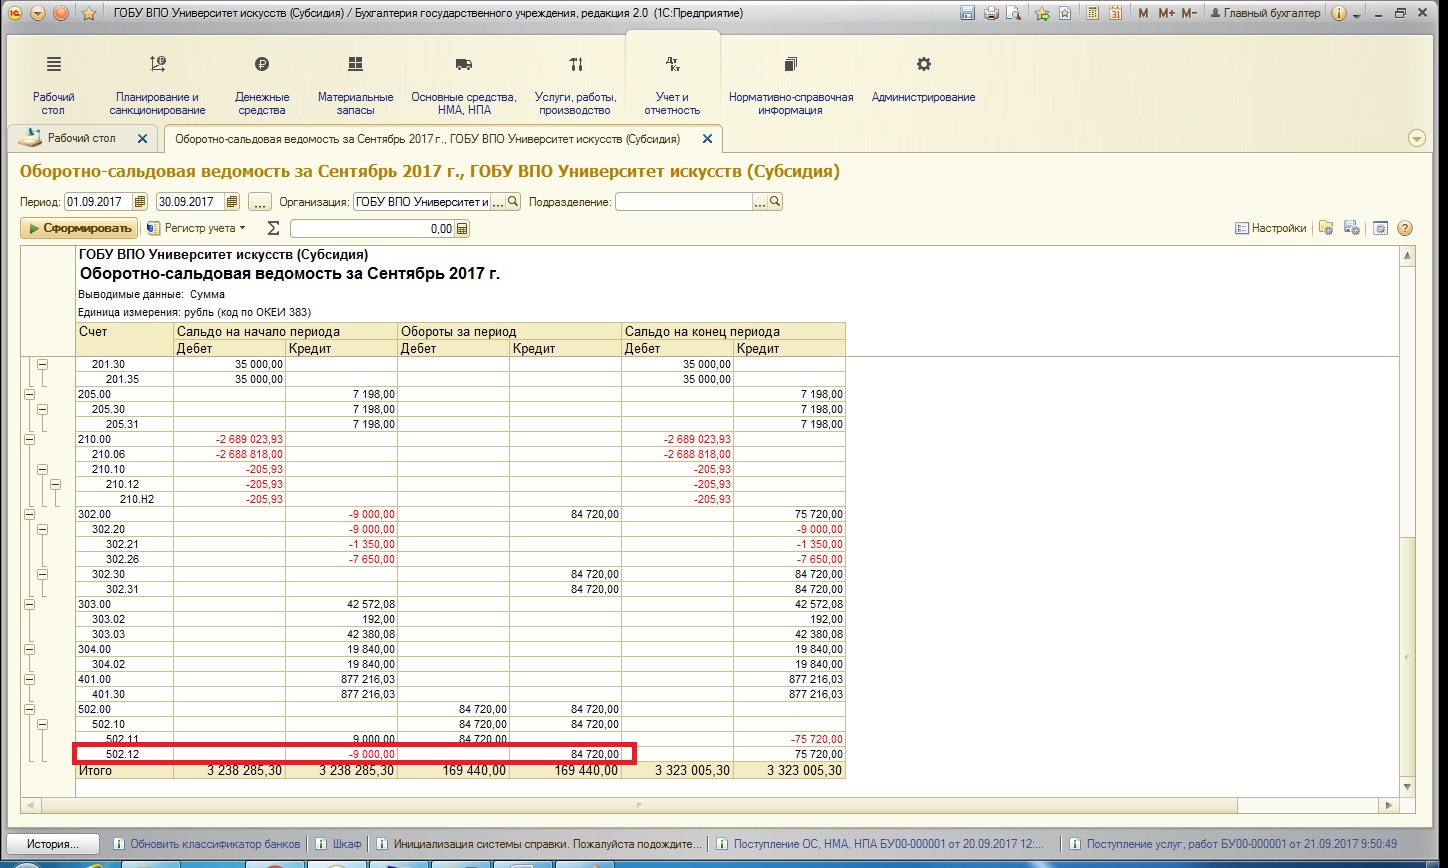1448x868 pixels.
Task: Close the Рабочий стол tab
Action: tap(142, 138)
